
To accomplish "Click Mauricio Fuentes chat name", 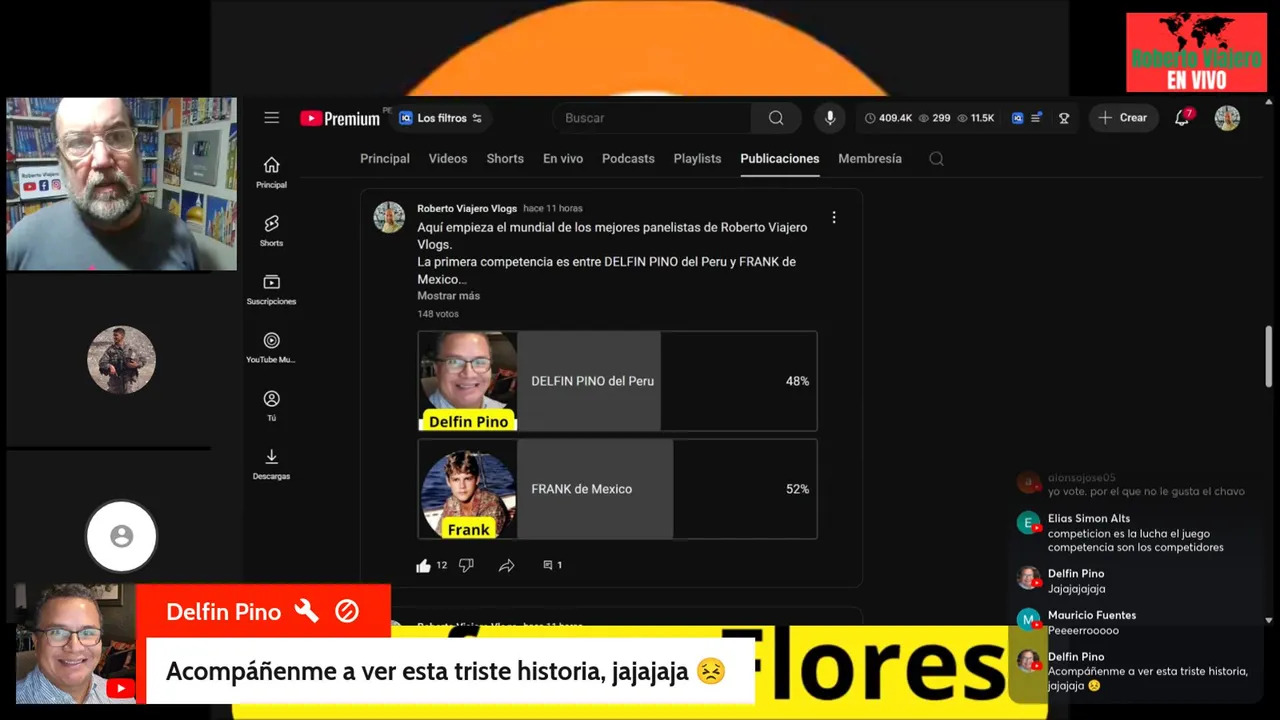I will coord(1092,615).
